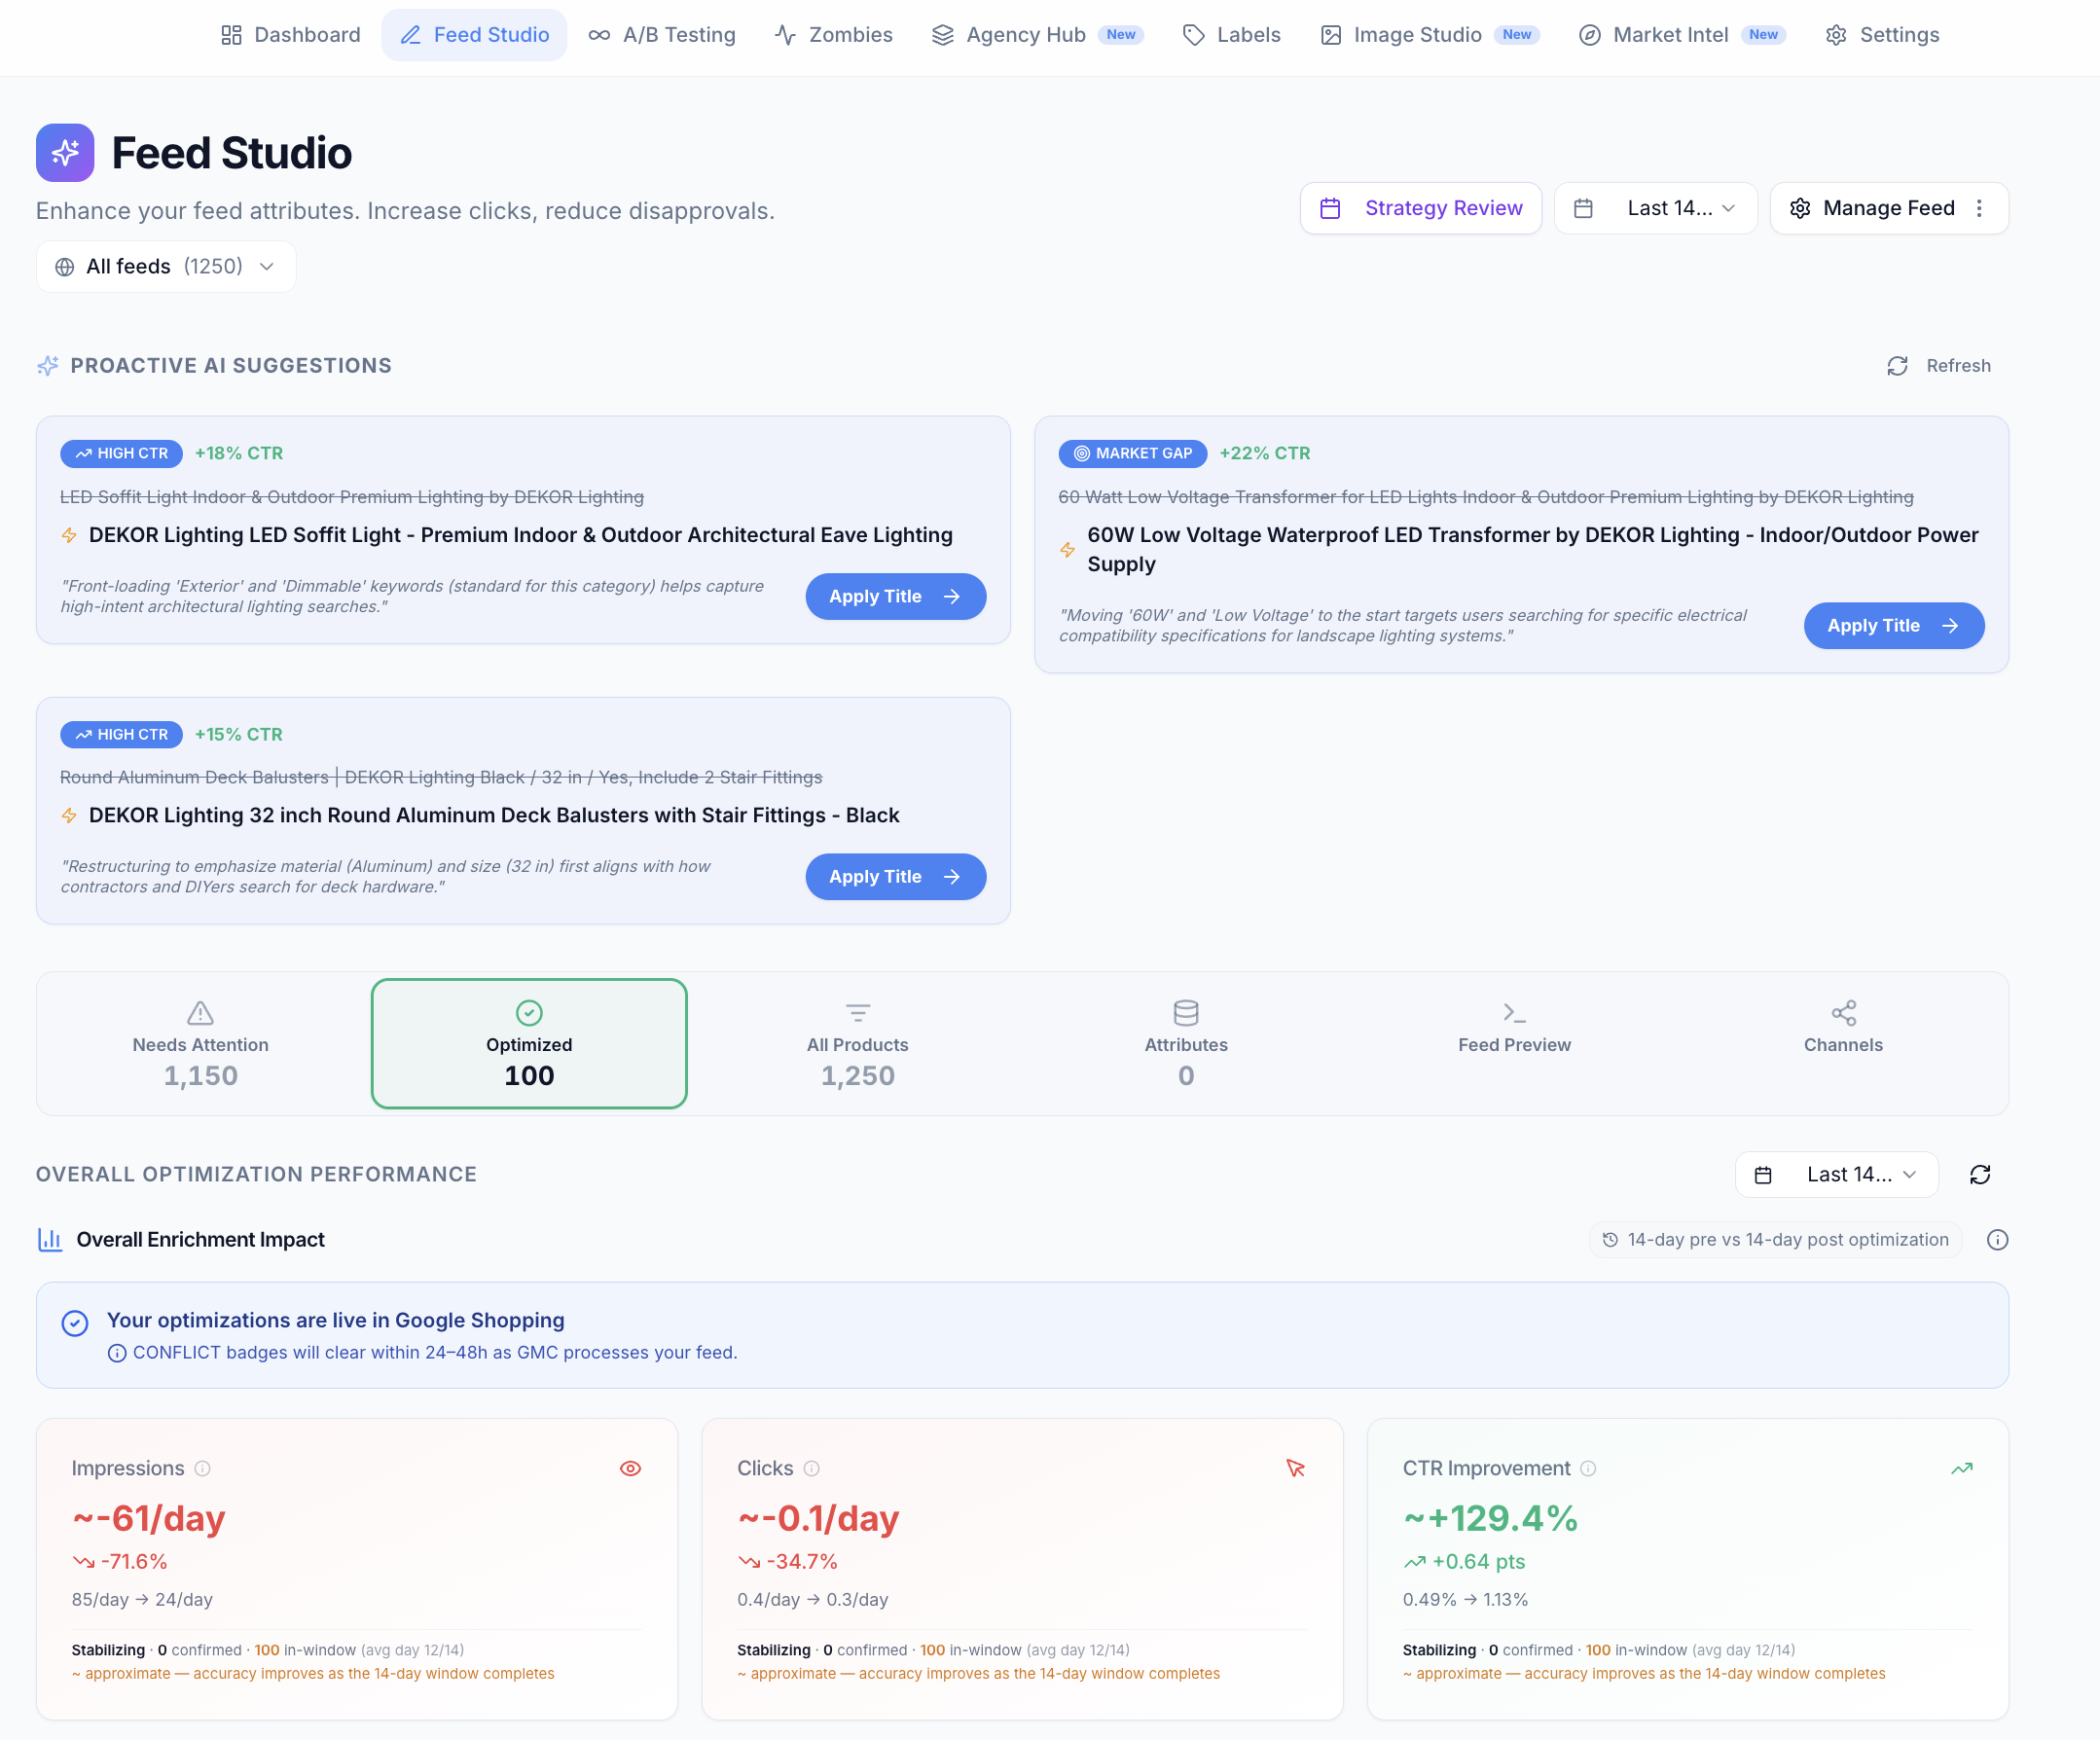
Task: Click the Manage Feed button
Action: (1872, 208)
